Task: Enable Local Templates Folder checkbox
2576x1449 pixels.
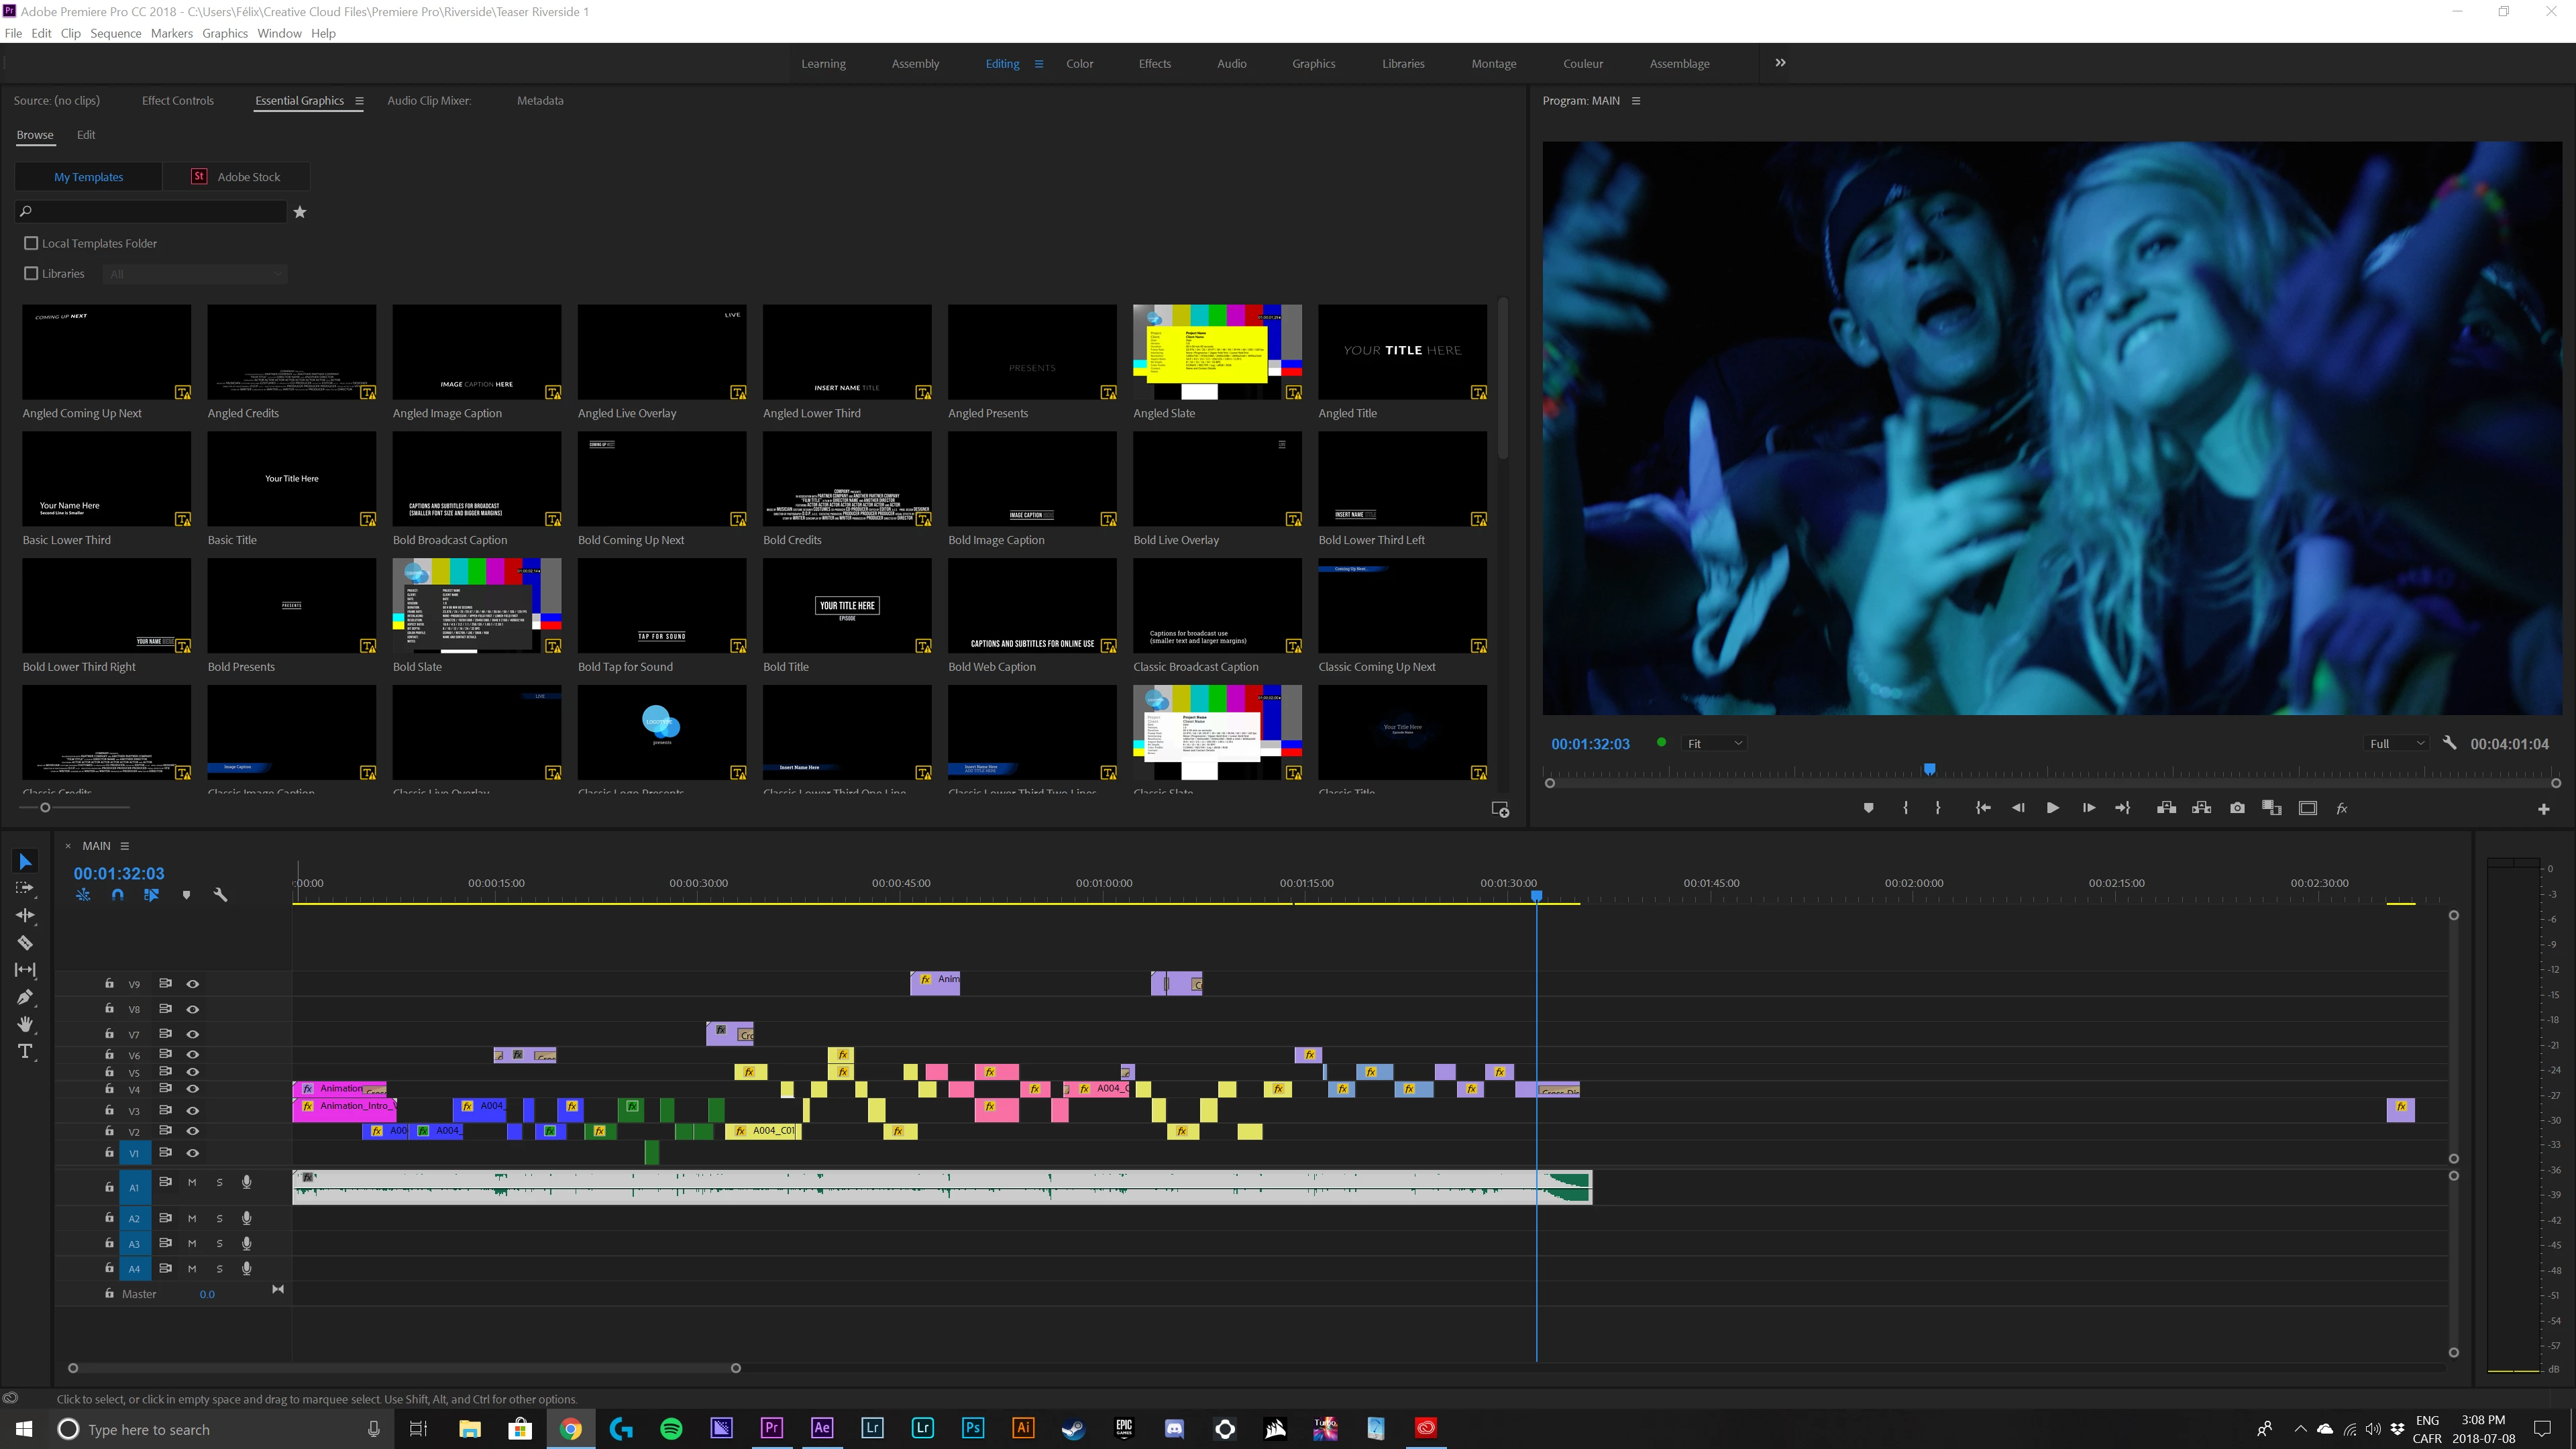Action: coord(31,243)
